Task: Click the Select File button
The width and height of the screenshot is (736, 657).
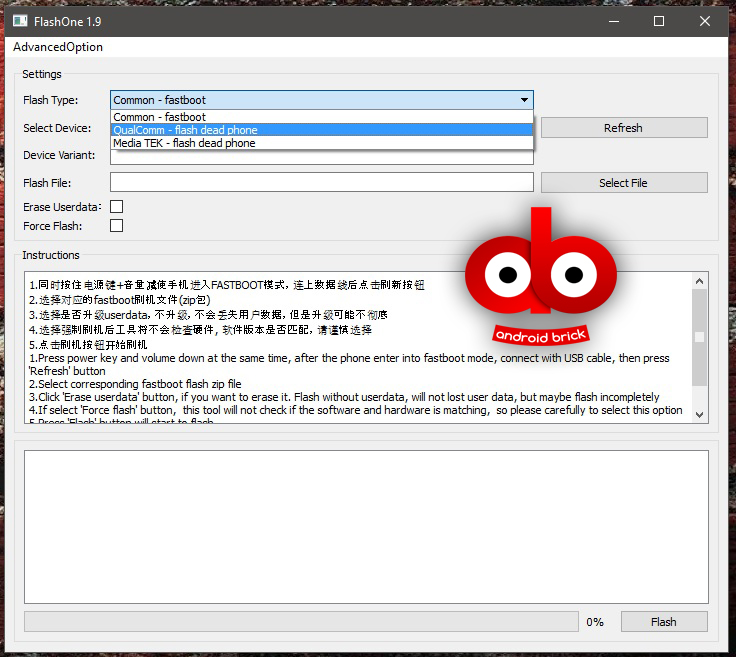Action: coord(623,183)
